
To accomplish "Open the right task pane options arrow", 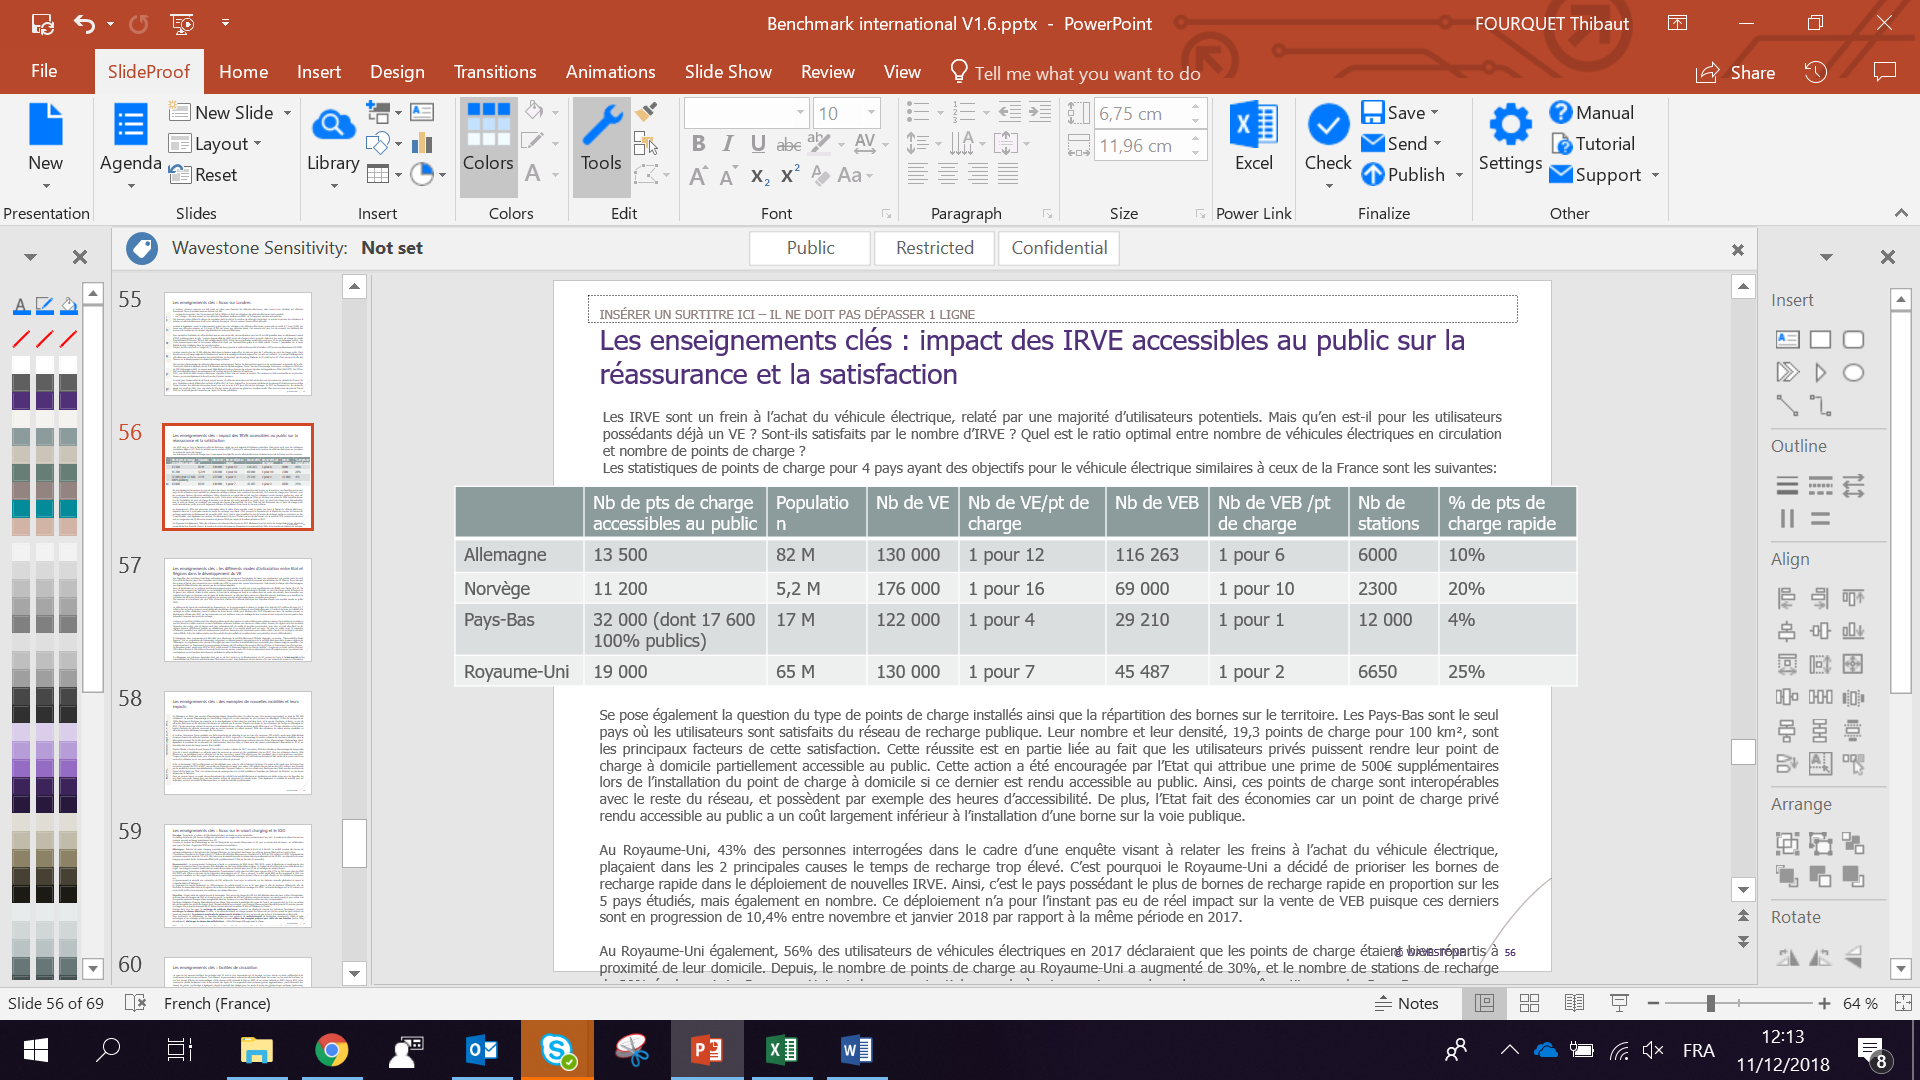I will [1826, 257].
